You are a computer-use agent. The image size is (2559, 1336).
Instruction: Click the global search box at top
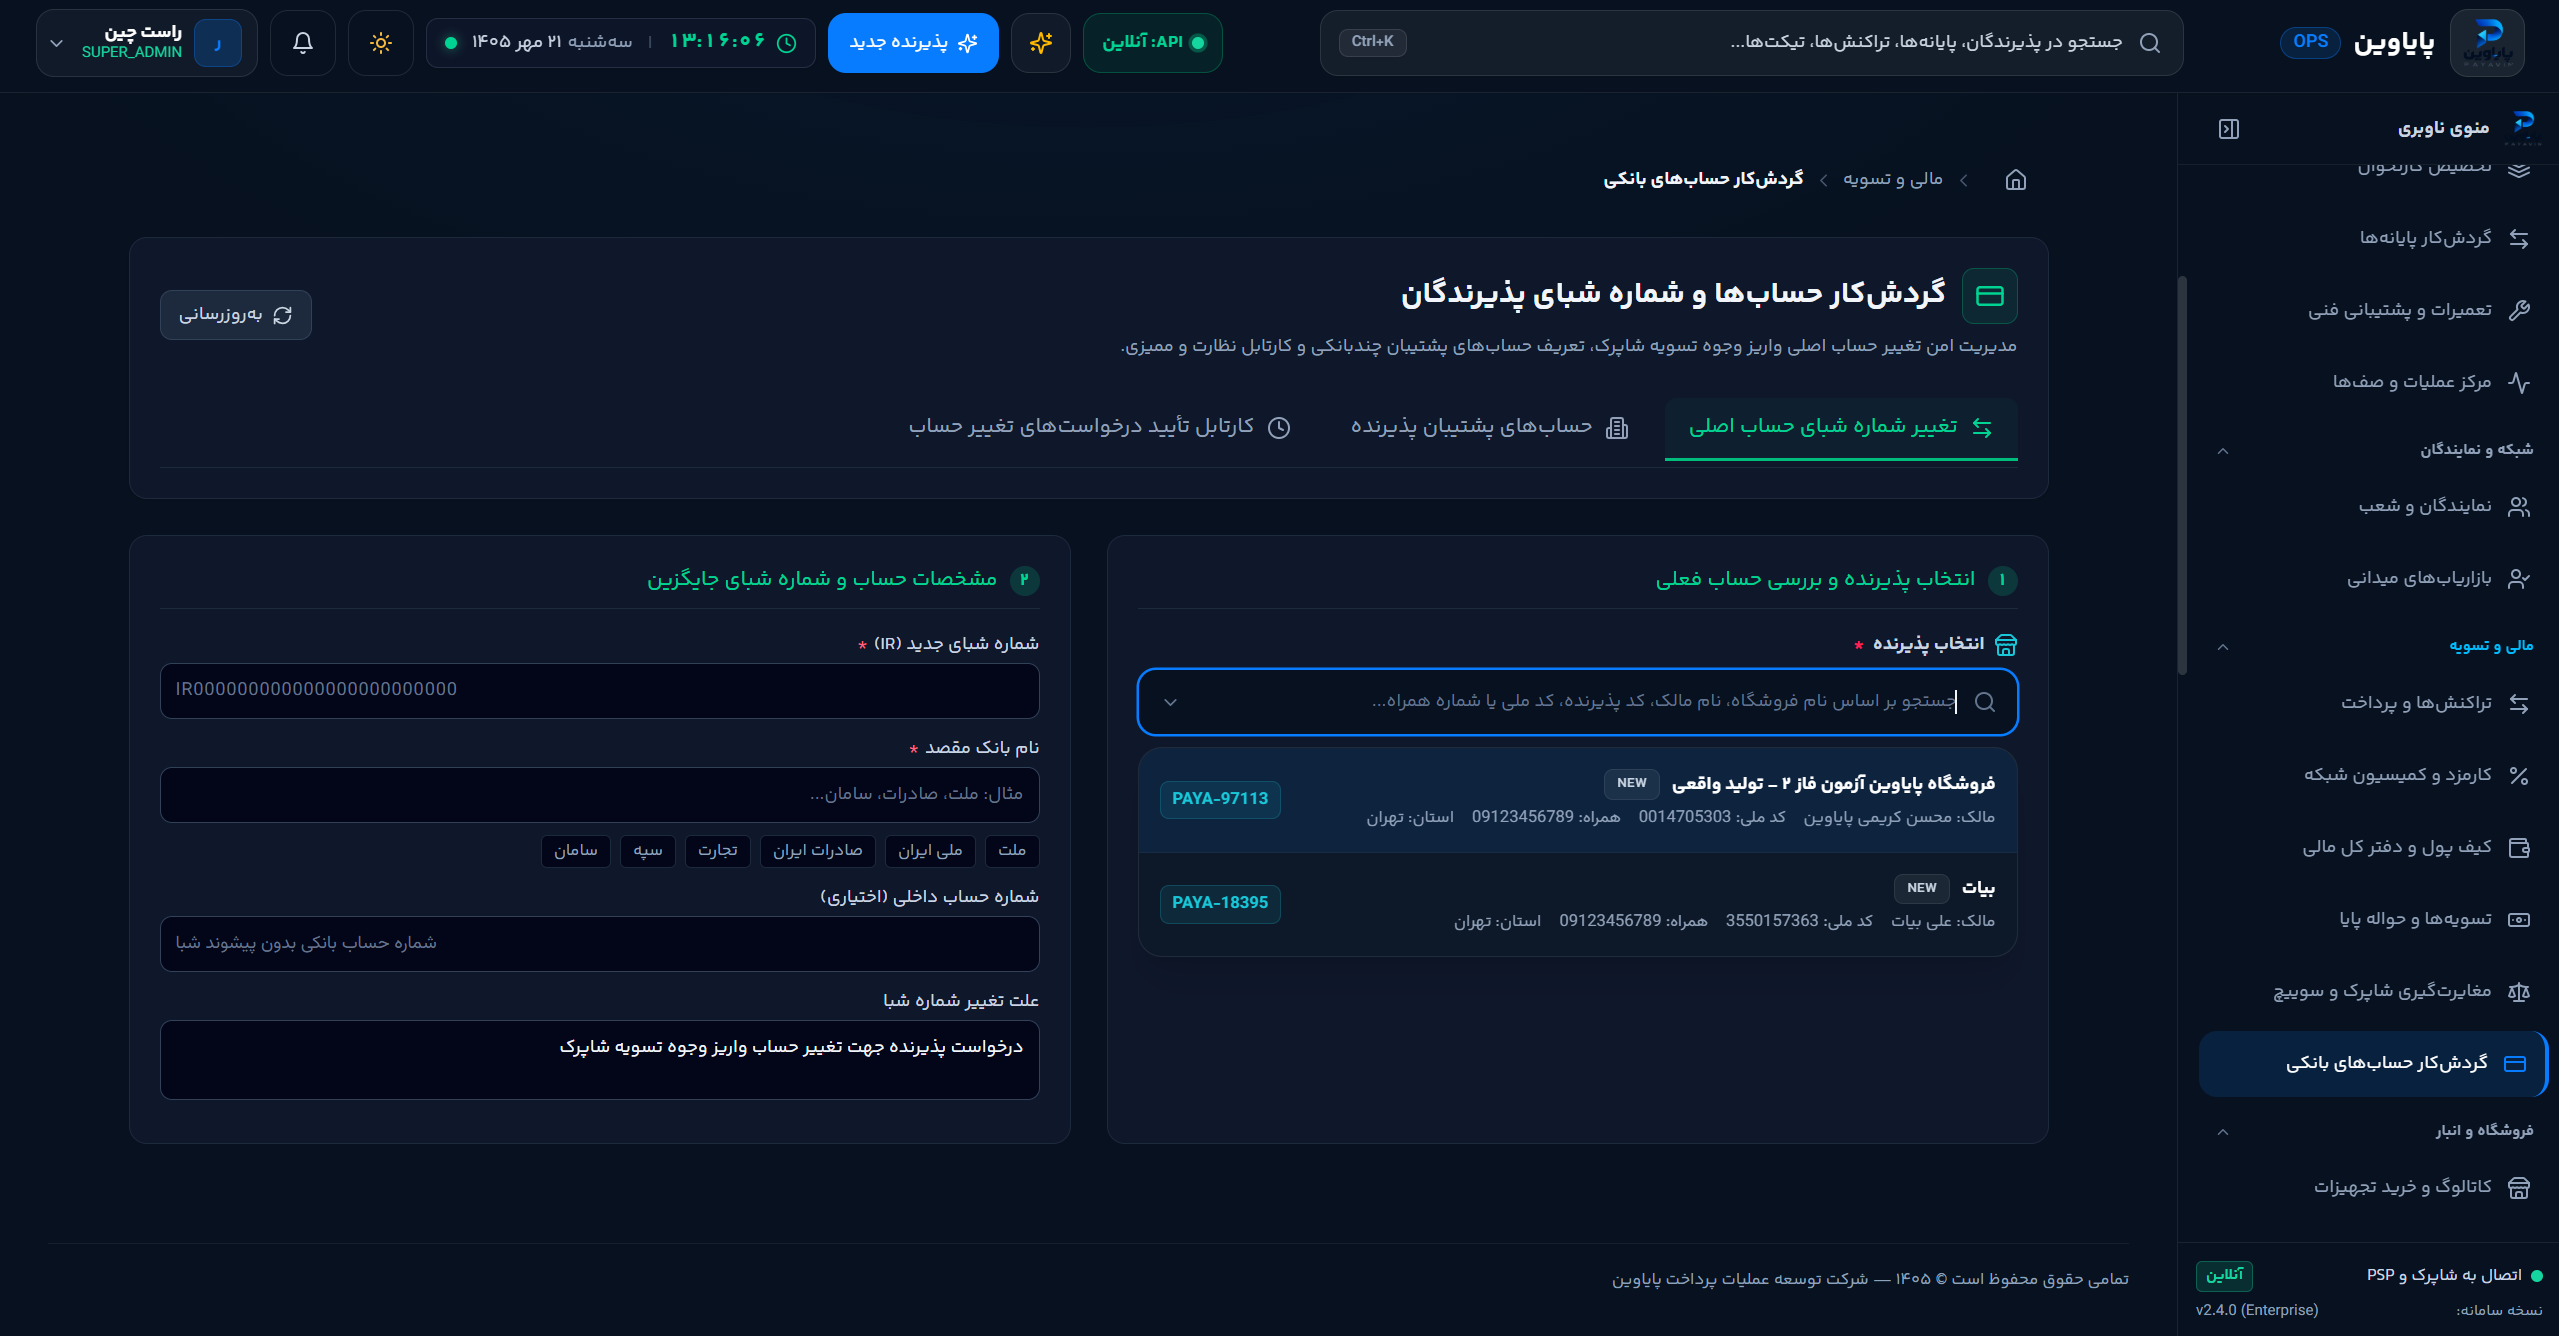click(1752, 43)
